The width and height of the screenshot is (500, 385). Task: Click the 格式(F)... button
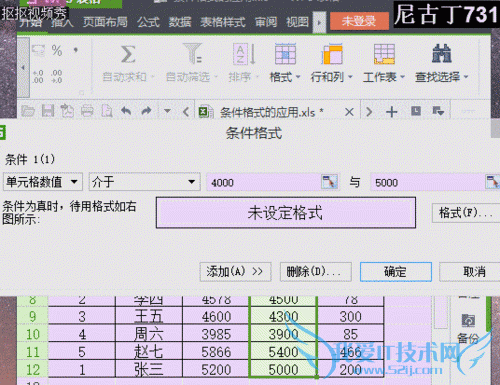click(466, 213)
